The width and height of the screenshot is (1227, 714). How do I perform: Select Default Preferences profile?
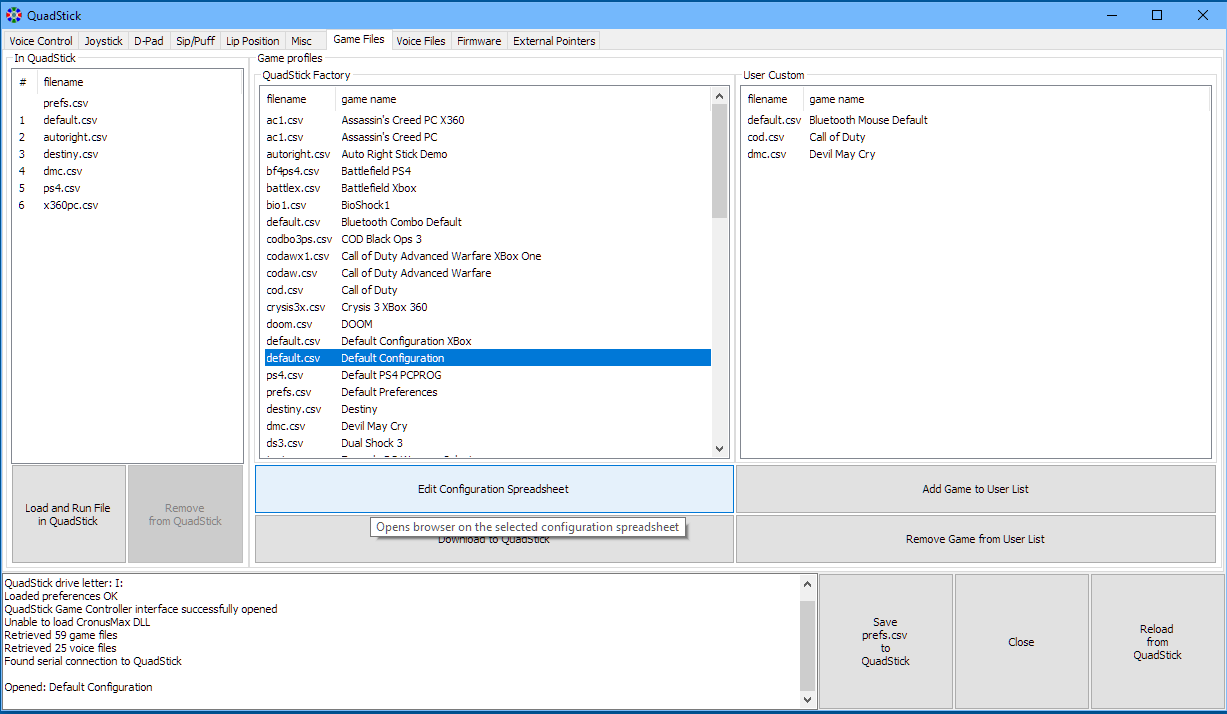pos(487,392)
